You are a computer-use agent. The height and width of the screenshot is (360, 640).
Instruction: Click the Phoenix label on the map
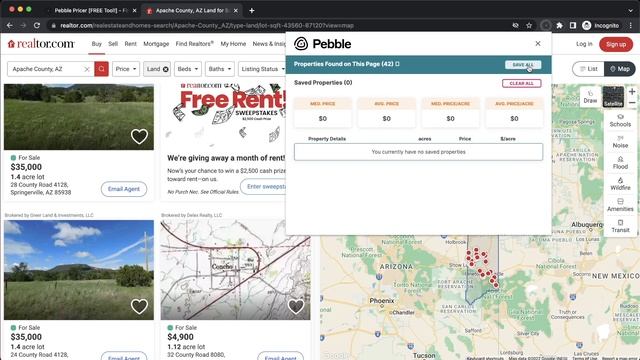click(382, 301)
